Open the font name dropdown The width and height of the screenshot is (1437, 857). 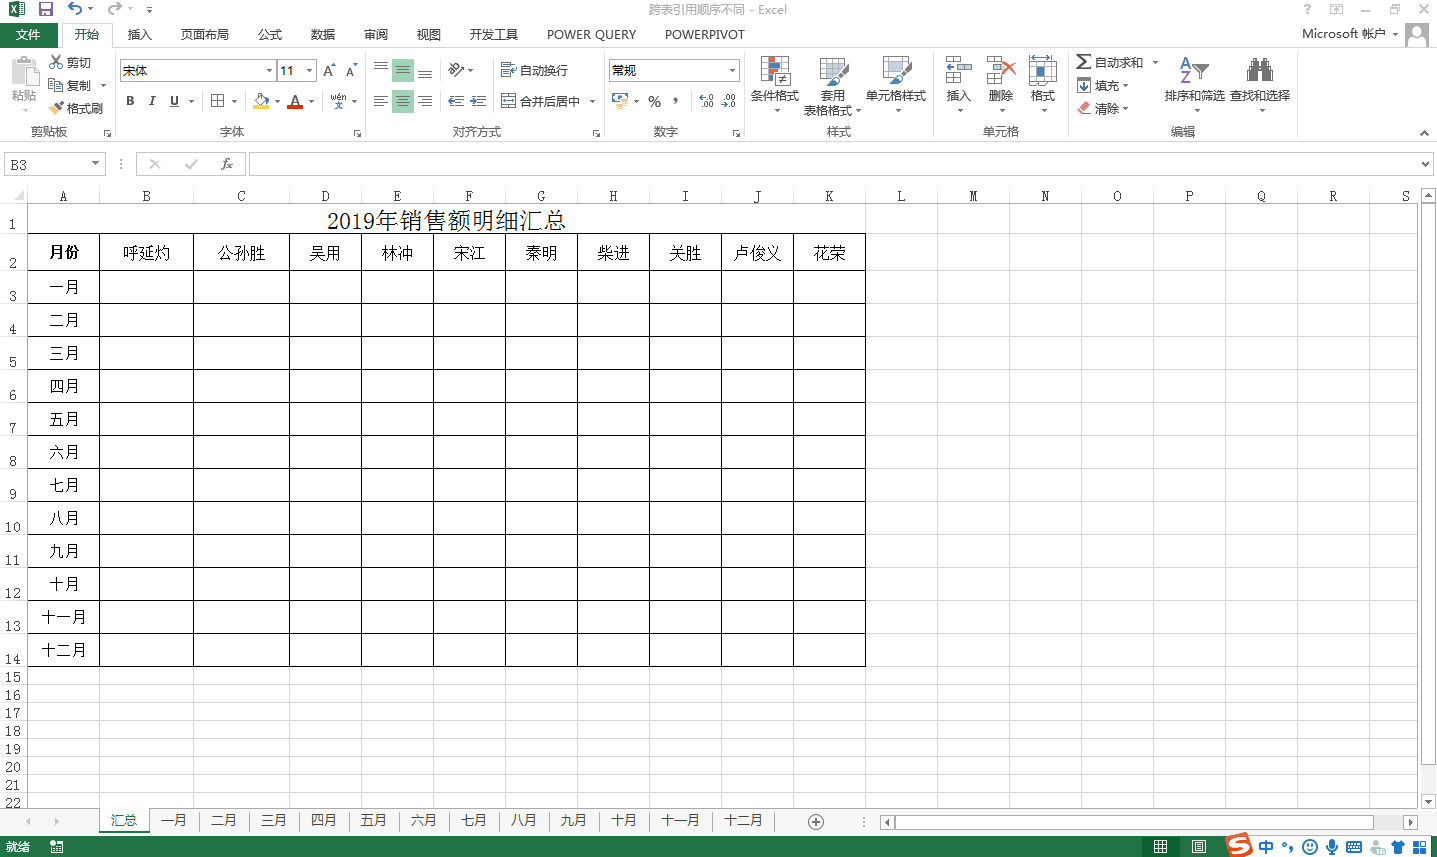269,70
